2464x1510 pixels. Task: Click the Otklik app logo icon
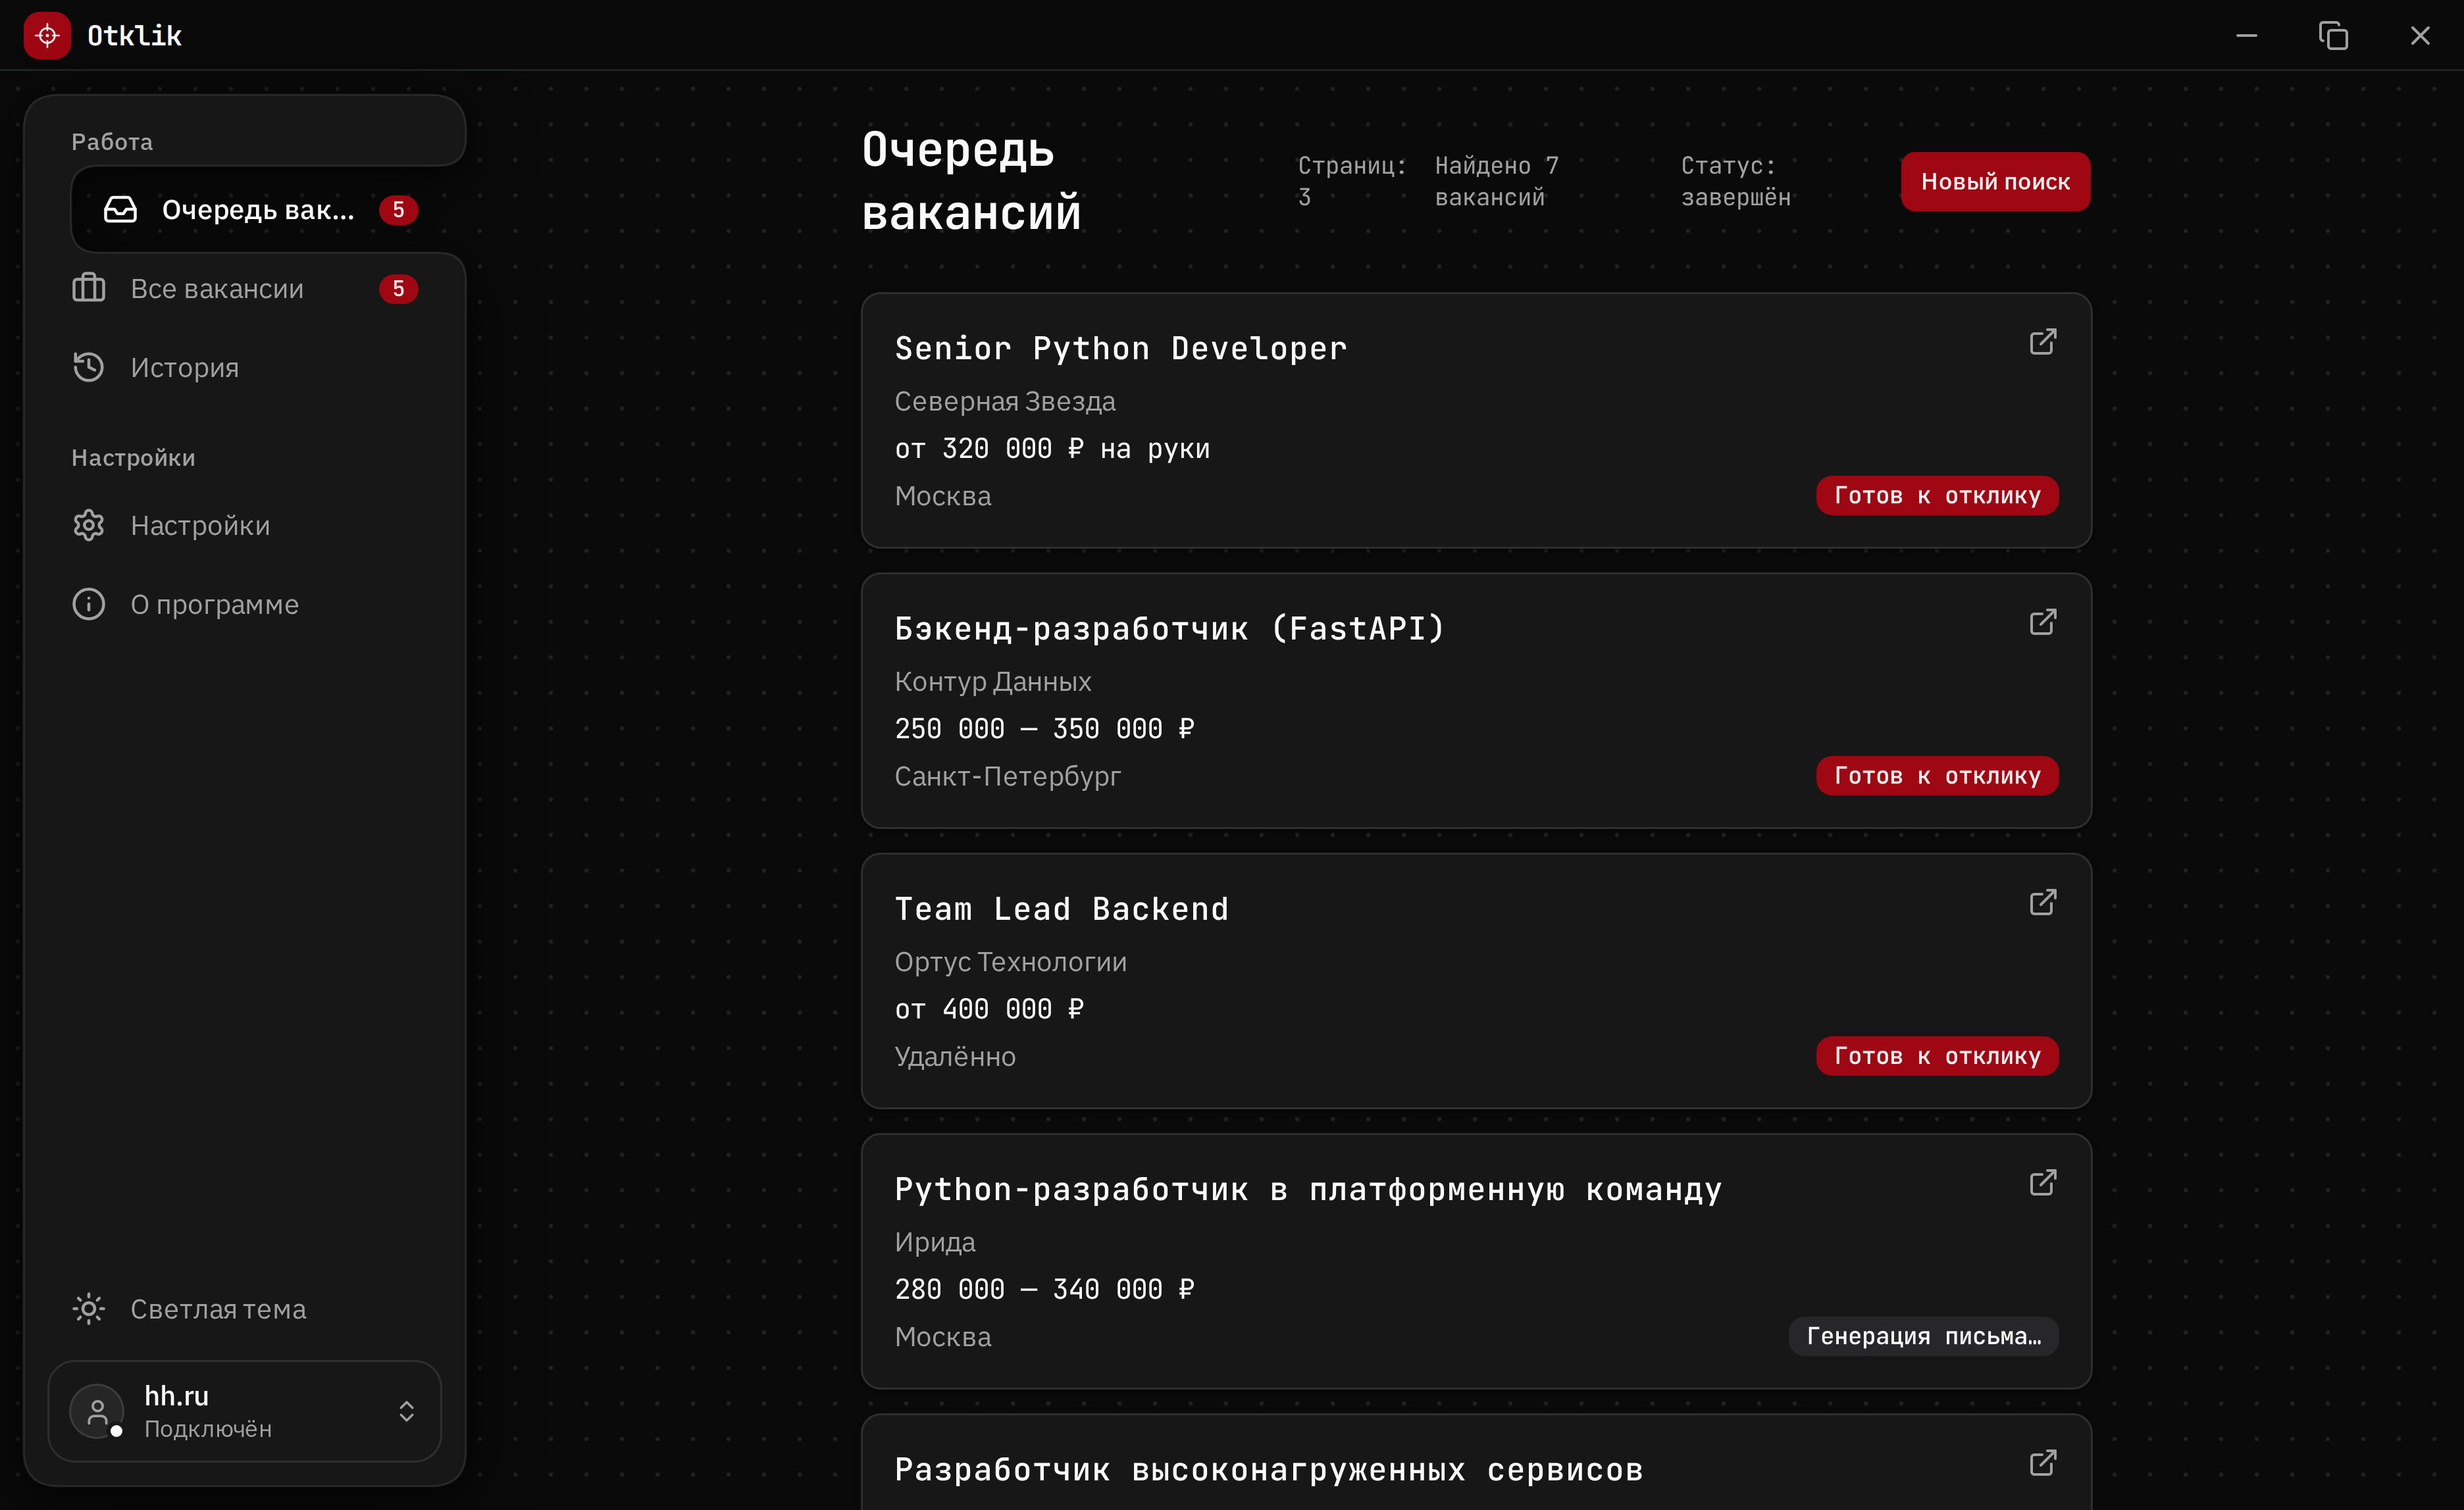click(47, 36)
